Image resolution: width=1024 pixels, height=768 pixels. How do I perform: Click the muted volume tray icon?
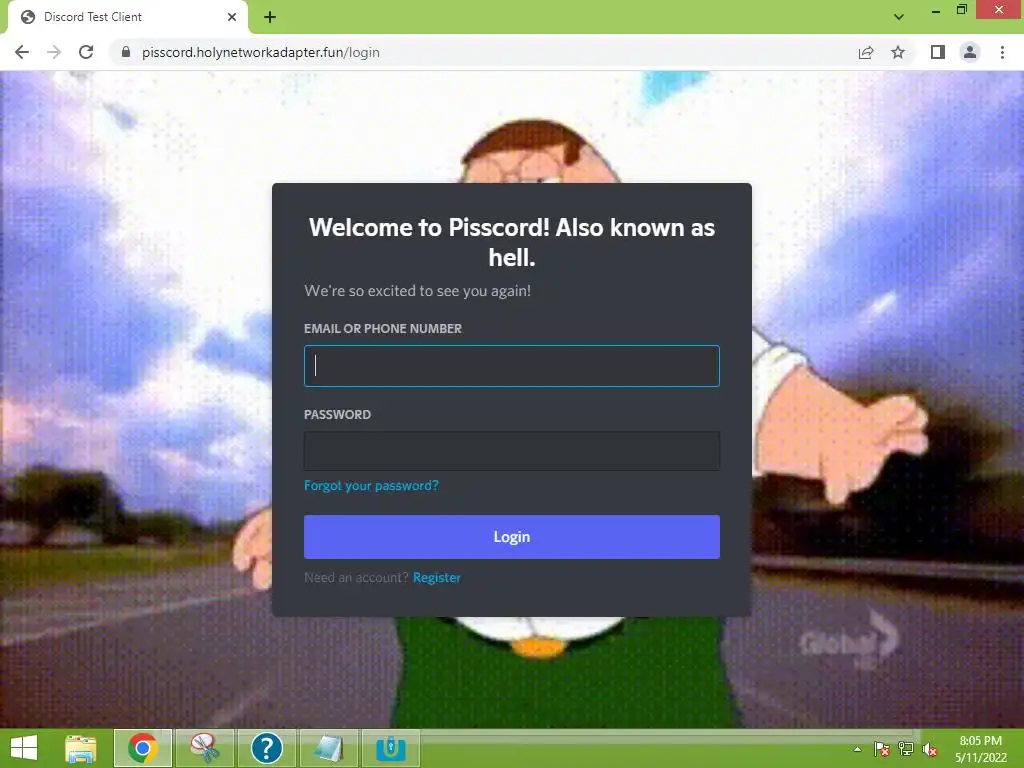(x=930, y=749)
